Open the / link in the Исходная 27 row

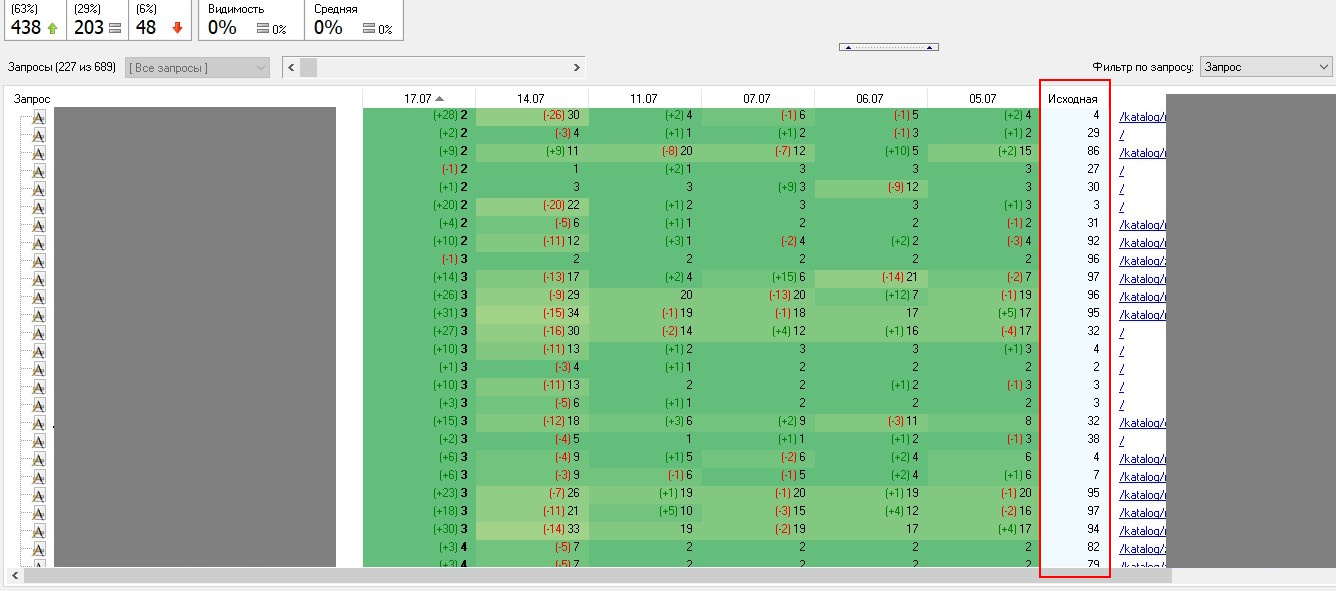[1123, 170]
